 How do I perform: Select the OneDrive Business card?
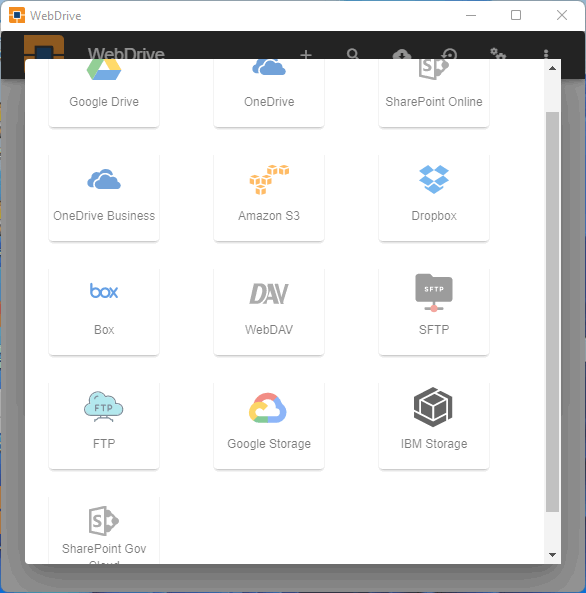pyautogui.click(x=104, y=197)
